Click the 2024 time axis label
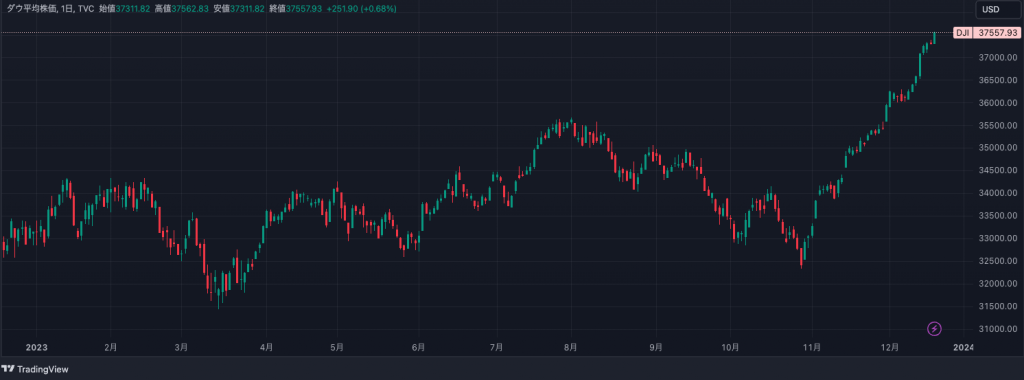Screen dimensions: 1024x380 (963, 347)
